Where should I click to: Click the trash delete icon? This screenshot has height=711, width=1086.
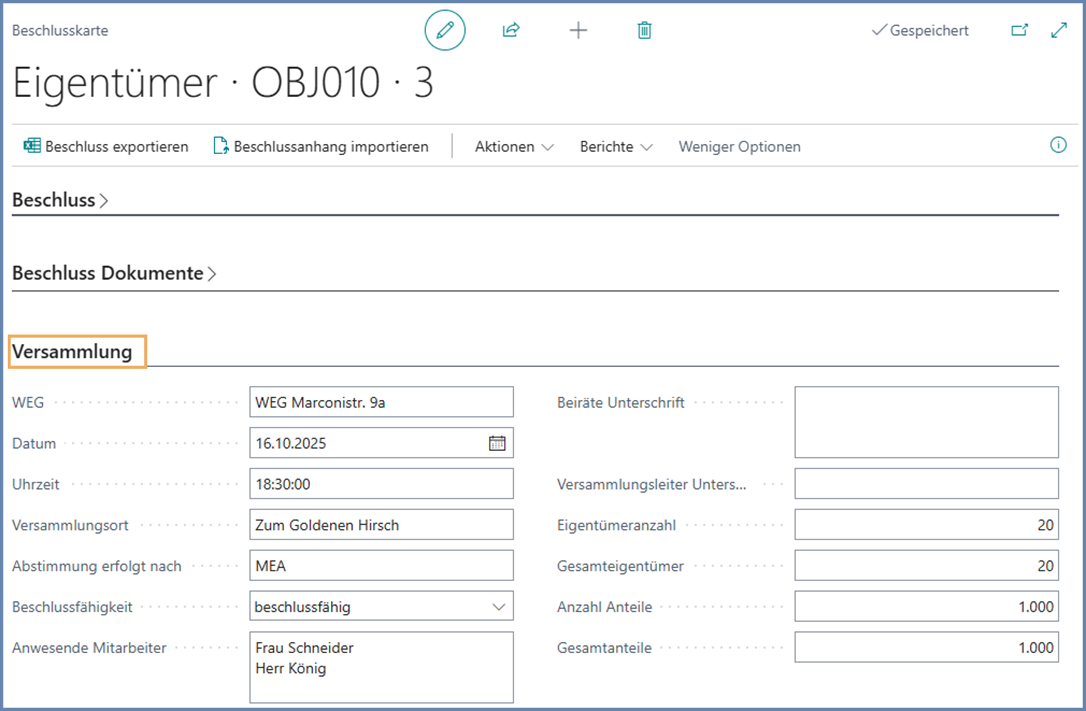pos(645,31)
